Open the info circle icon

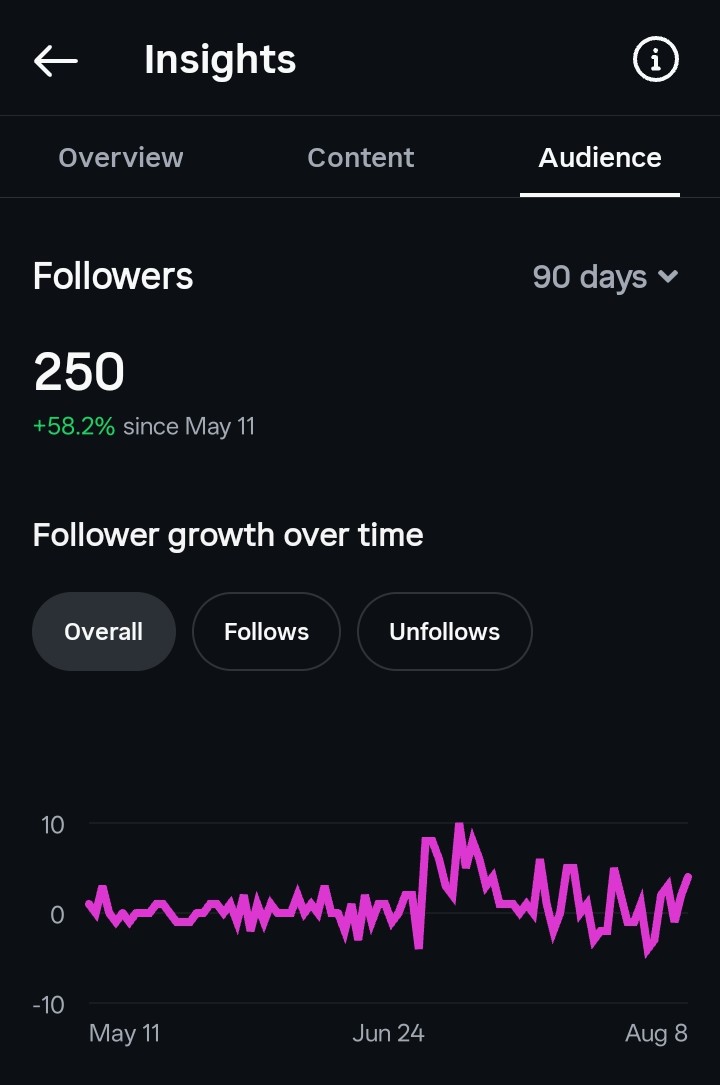click(x=656, y=60)
